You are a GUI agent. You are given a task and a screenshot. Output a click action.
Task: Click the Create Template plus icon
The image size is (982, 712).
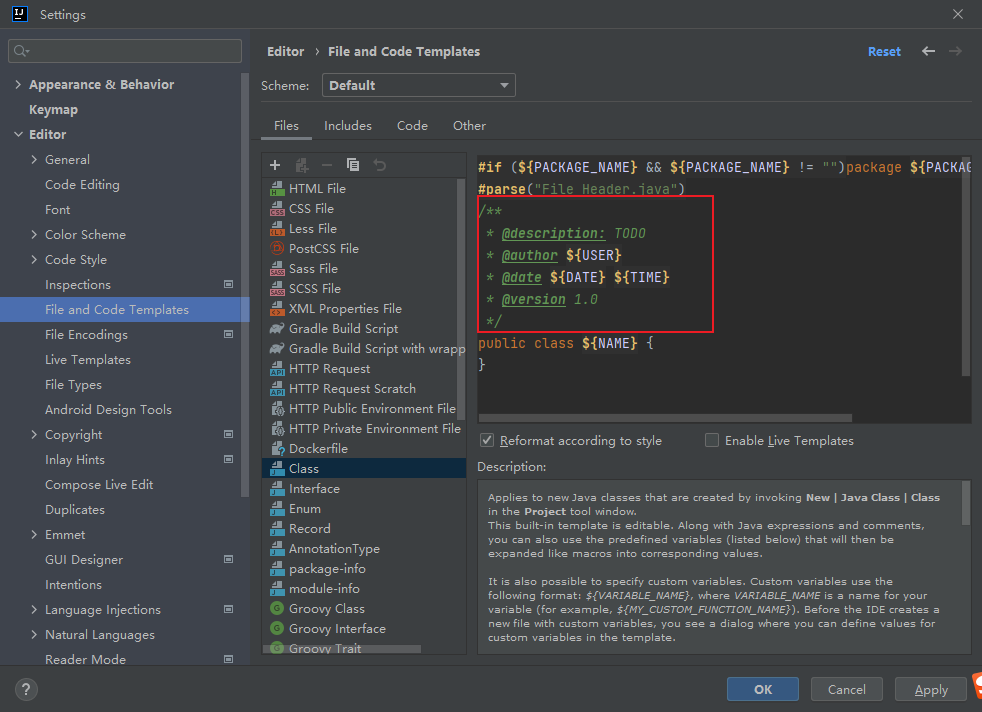pyautogui.click(x=275, y=165)
